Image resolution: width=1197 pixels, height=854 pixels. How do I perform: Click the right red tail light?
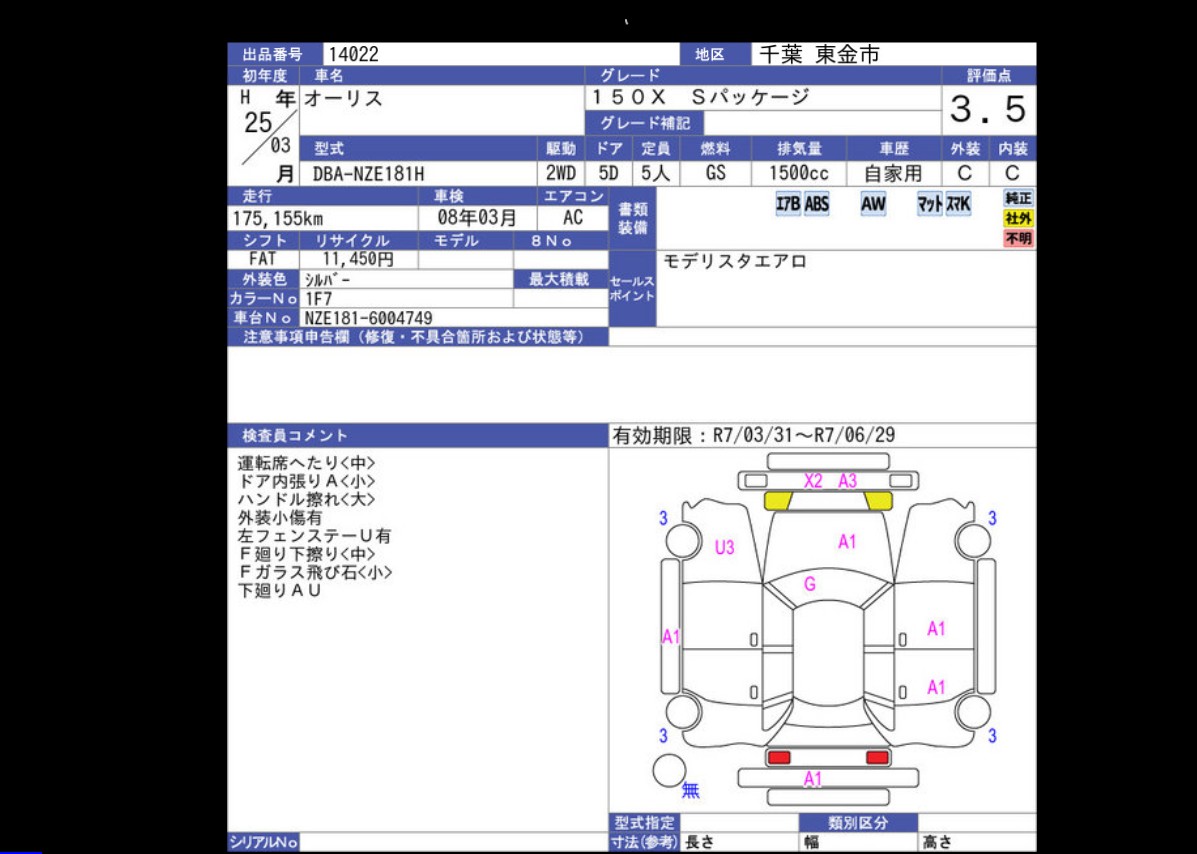[x=878, y=757]
